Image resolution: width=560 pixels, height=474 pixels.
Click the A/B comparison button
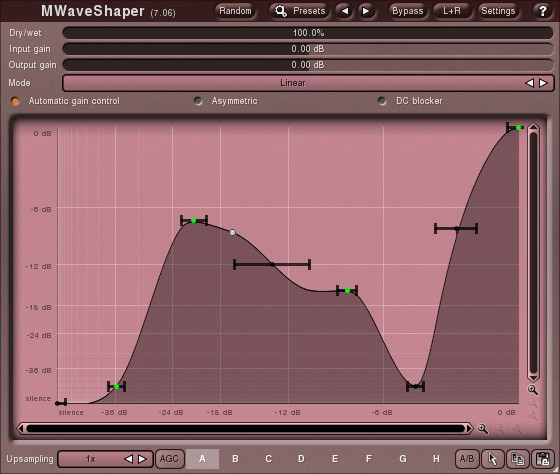[467, 459]
